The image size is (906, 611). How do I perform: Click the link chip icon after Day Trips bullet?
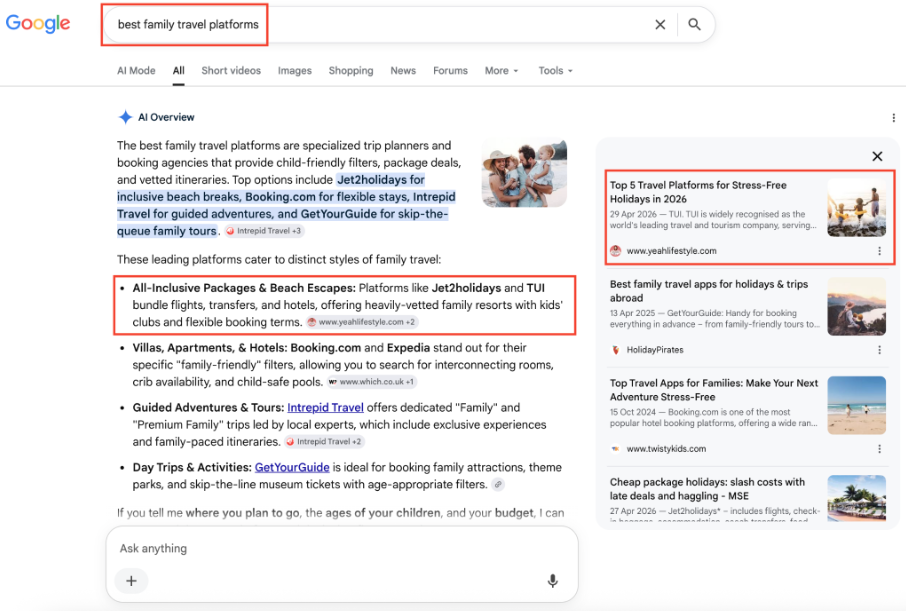coord(497,484)
